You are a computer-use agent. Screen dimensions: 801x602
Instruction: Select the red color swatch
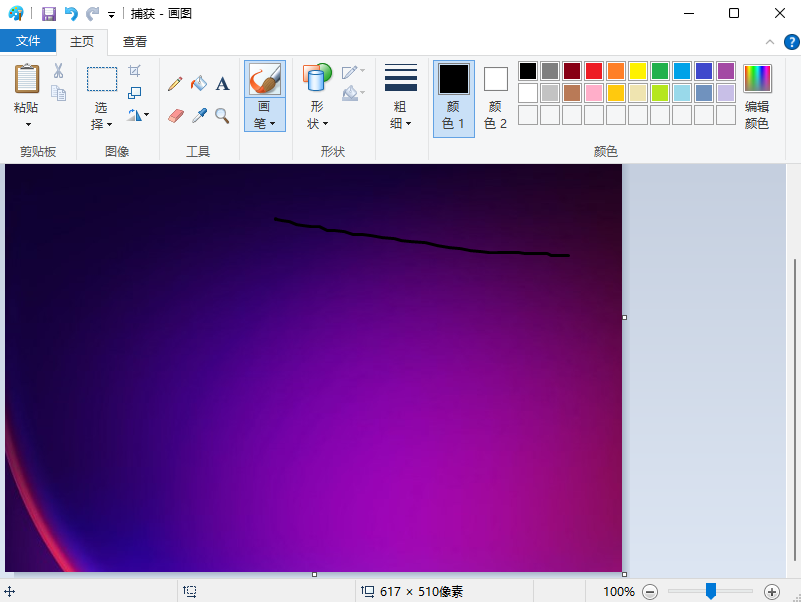point(593,69)
